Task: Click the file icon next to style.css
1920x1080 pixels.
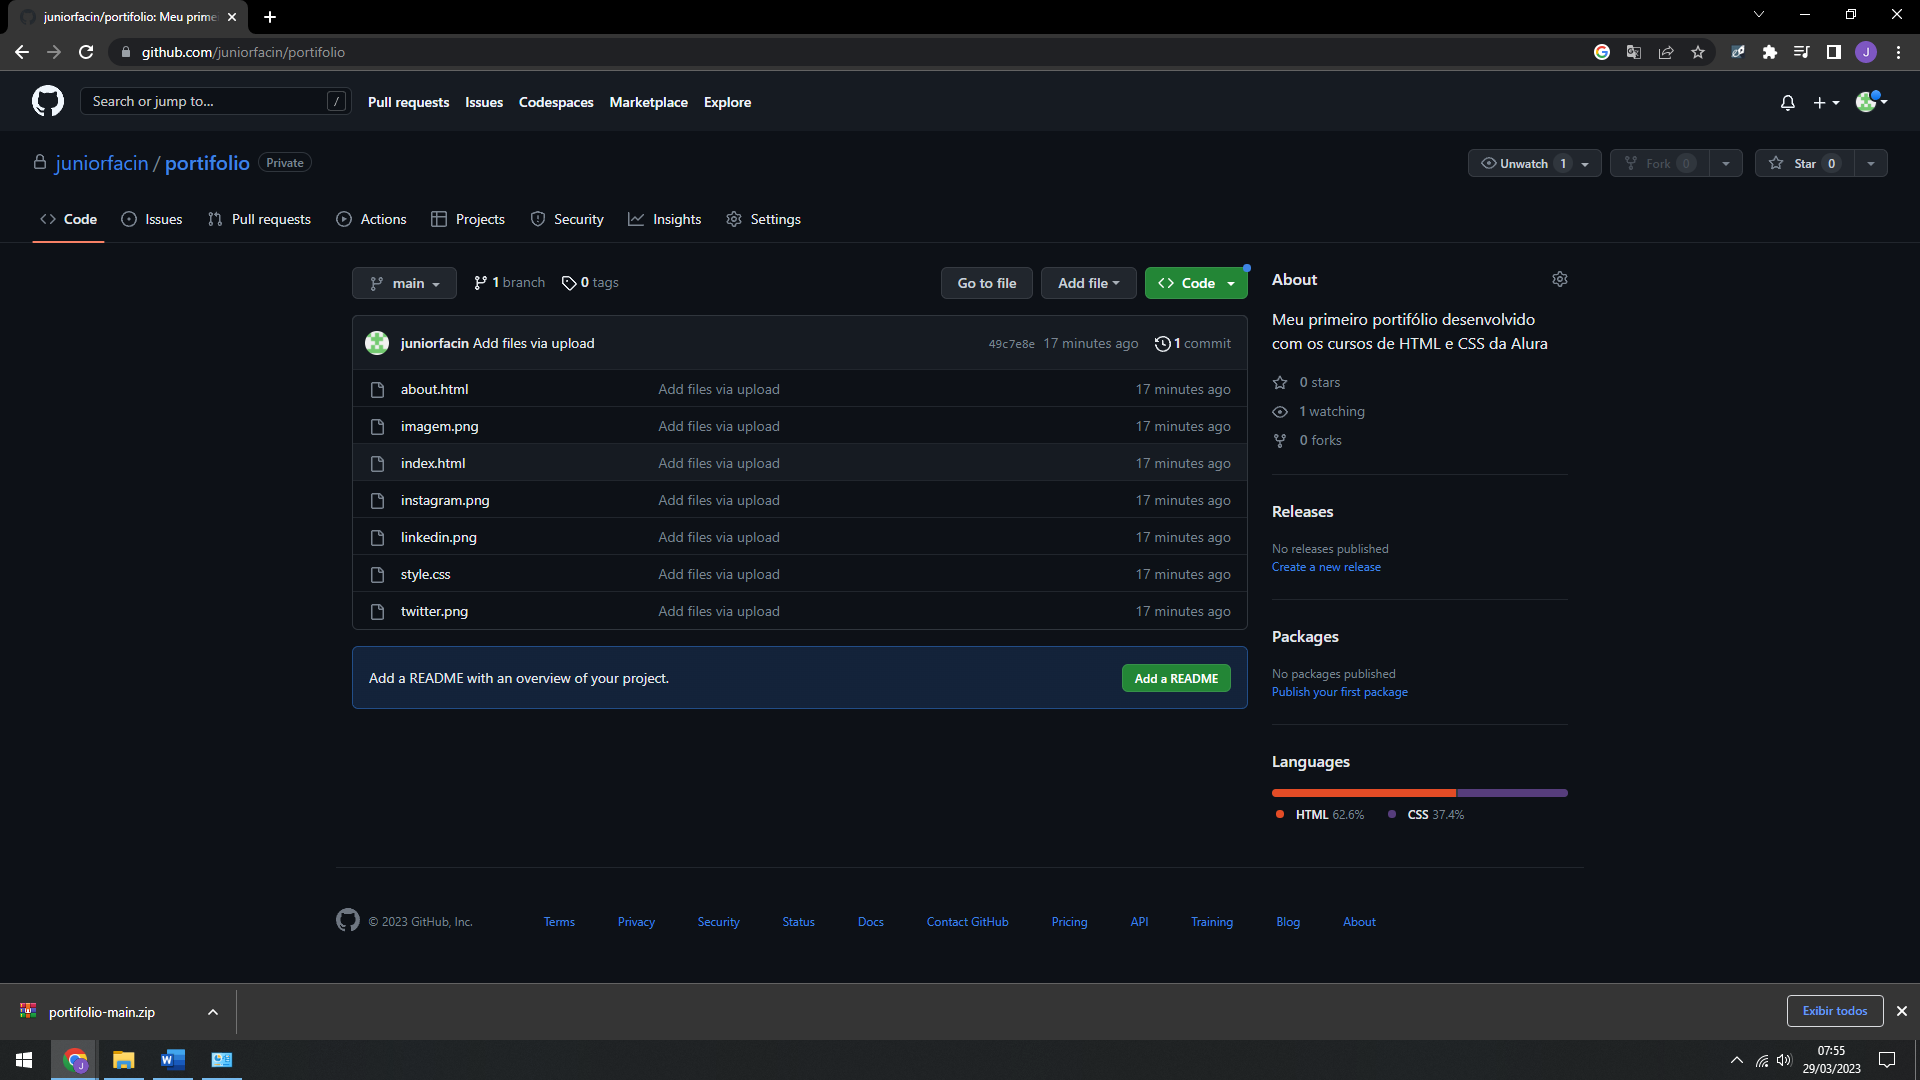Action: coord(377,575)
